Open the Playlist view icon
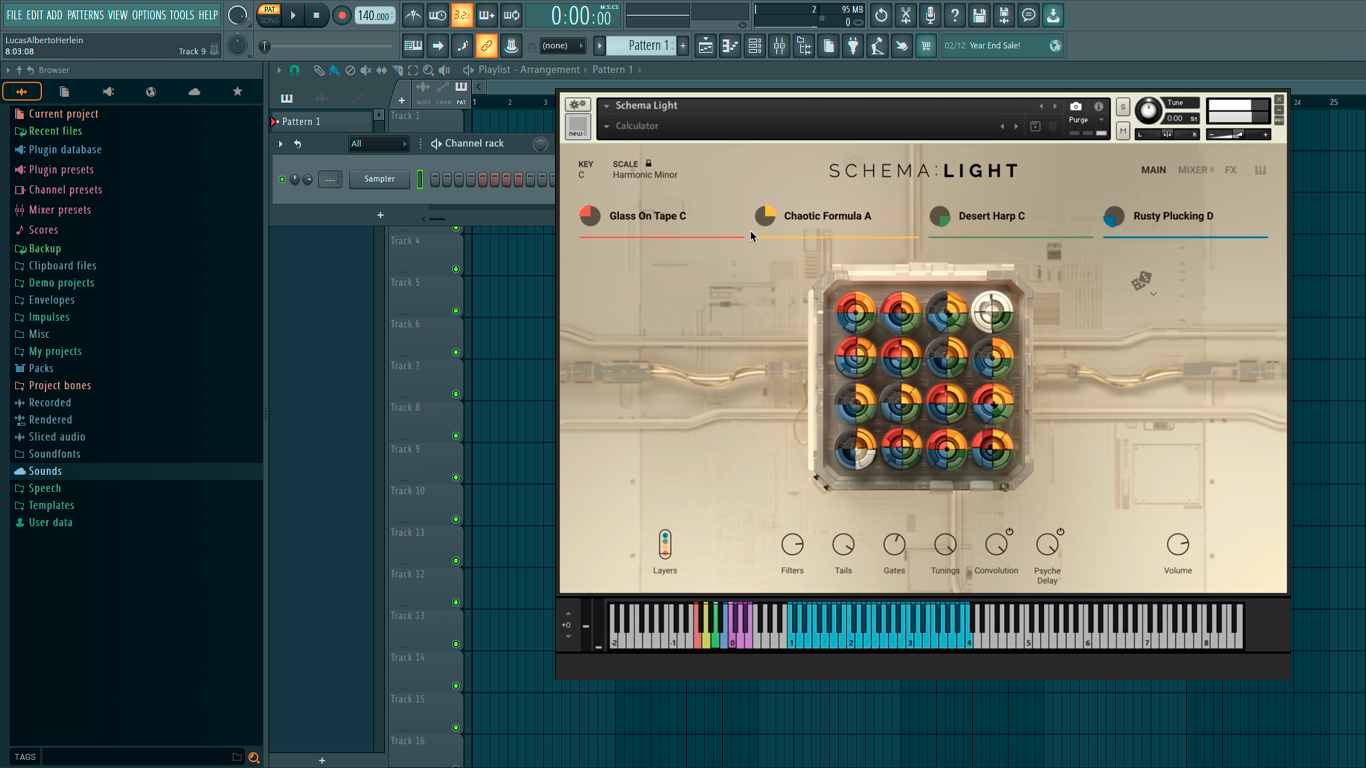 point(706,45)
